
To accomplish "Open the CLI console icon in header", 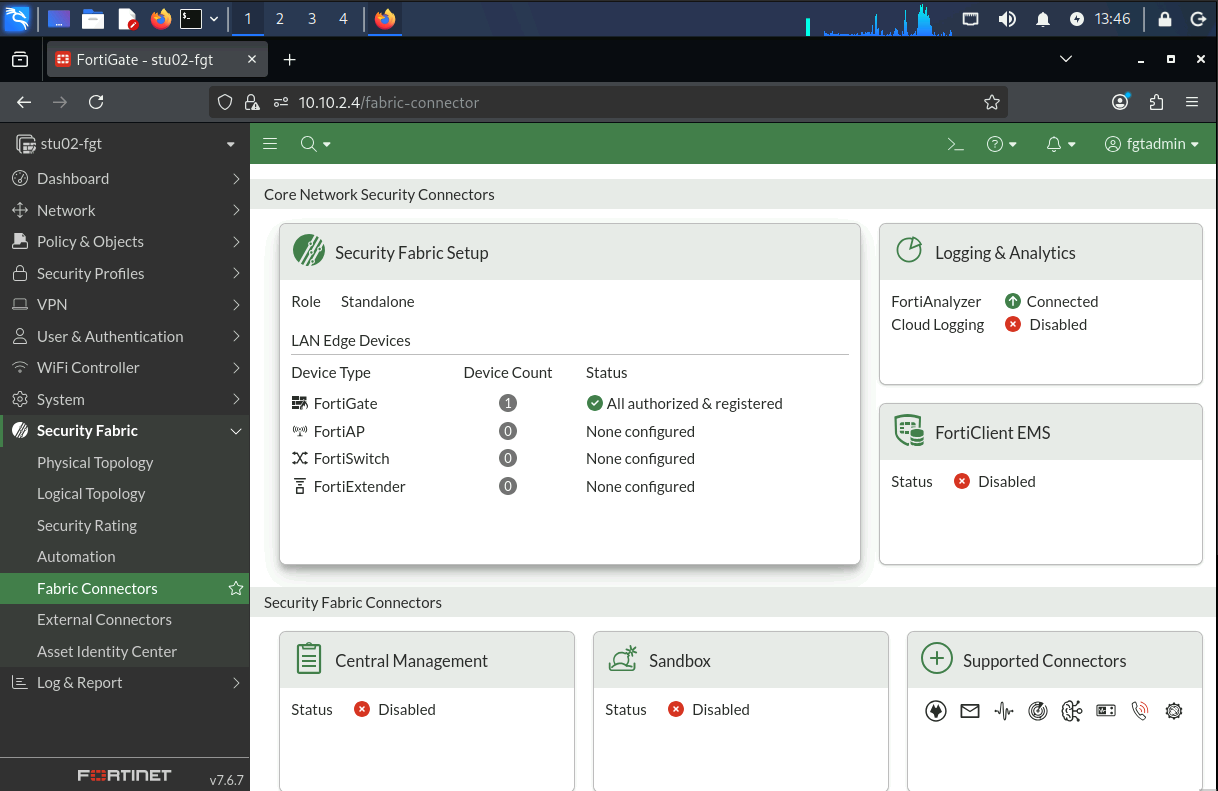I will tap(955, 144).
